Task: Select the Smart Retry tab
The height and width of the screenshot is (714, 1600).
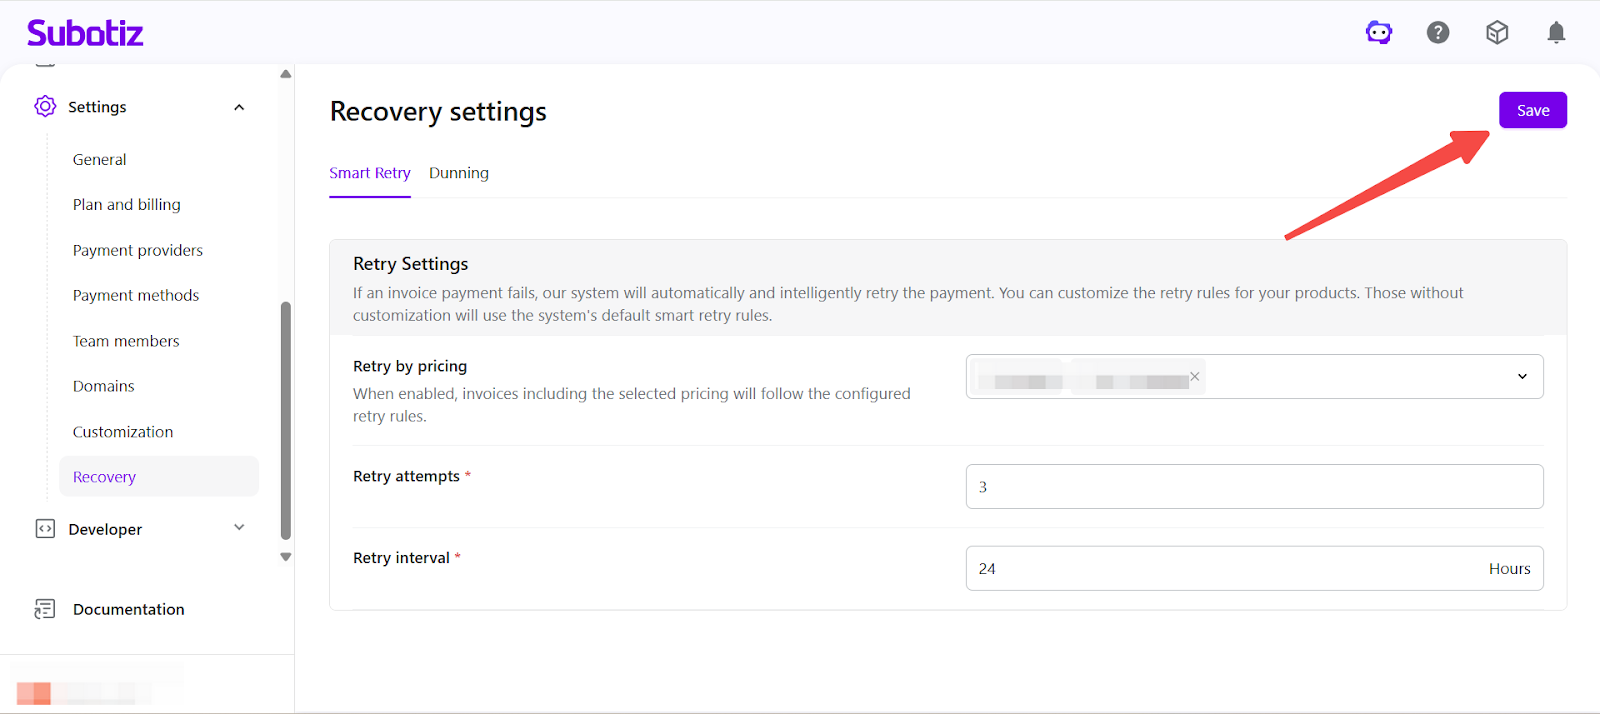Action: click(x=370, y=173)
